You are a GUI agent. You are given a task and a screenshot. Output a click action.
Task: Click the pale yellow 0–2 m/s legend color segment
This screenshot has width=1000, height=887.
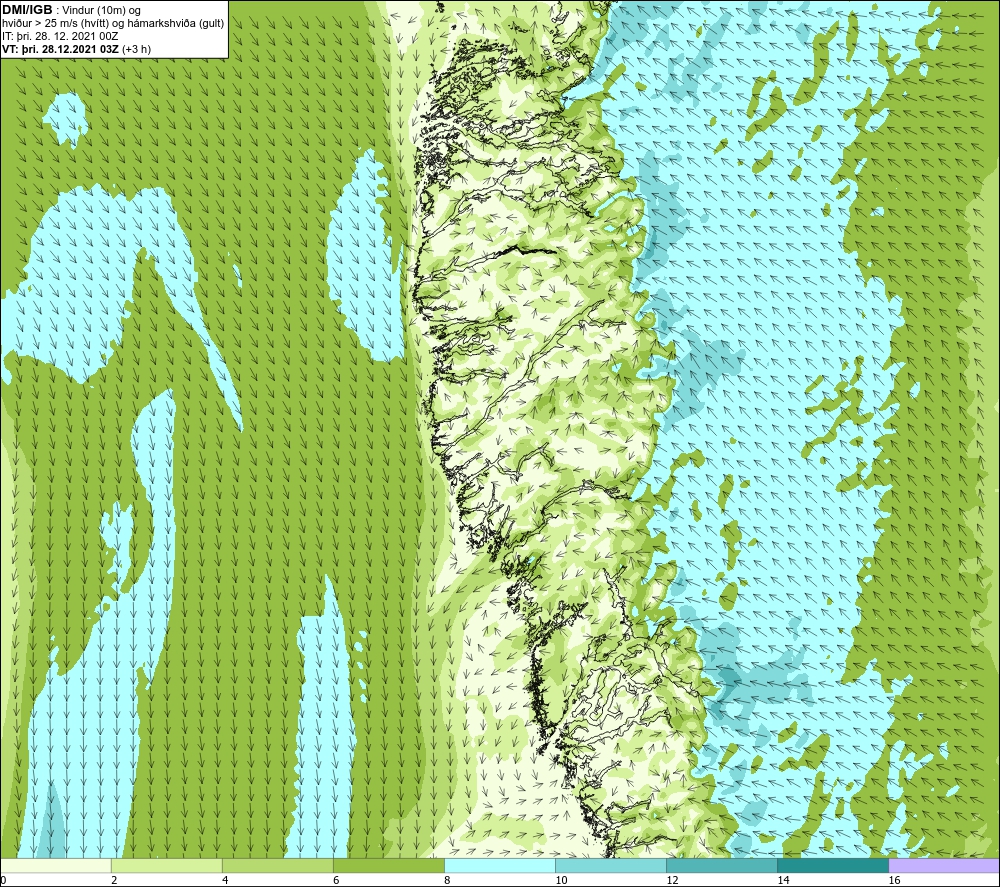pyautogui.click(x=56, y=865)
